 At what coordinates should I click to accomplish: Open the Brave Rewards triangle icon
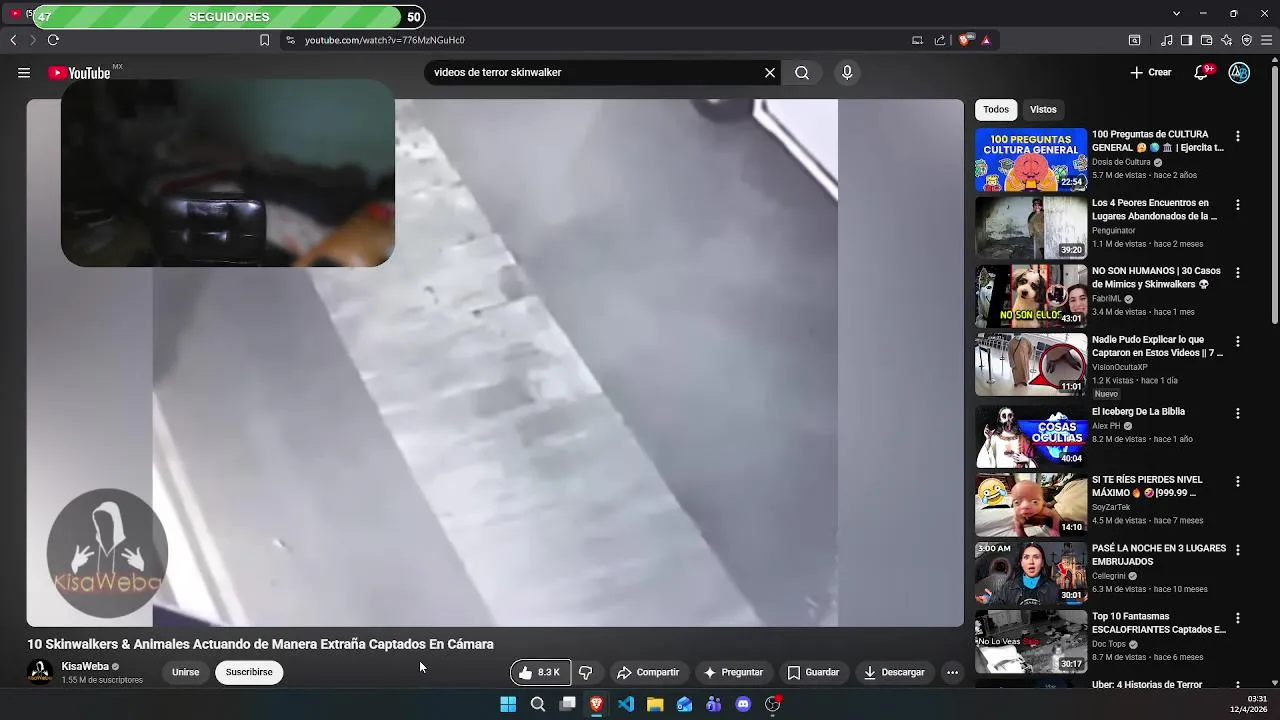(x=986, y=40)
